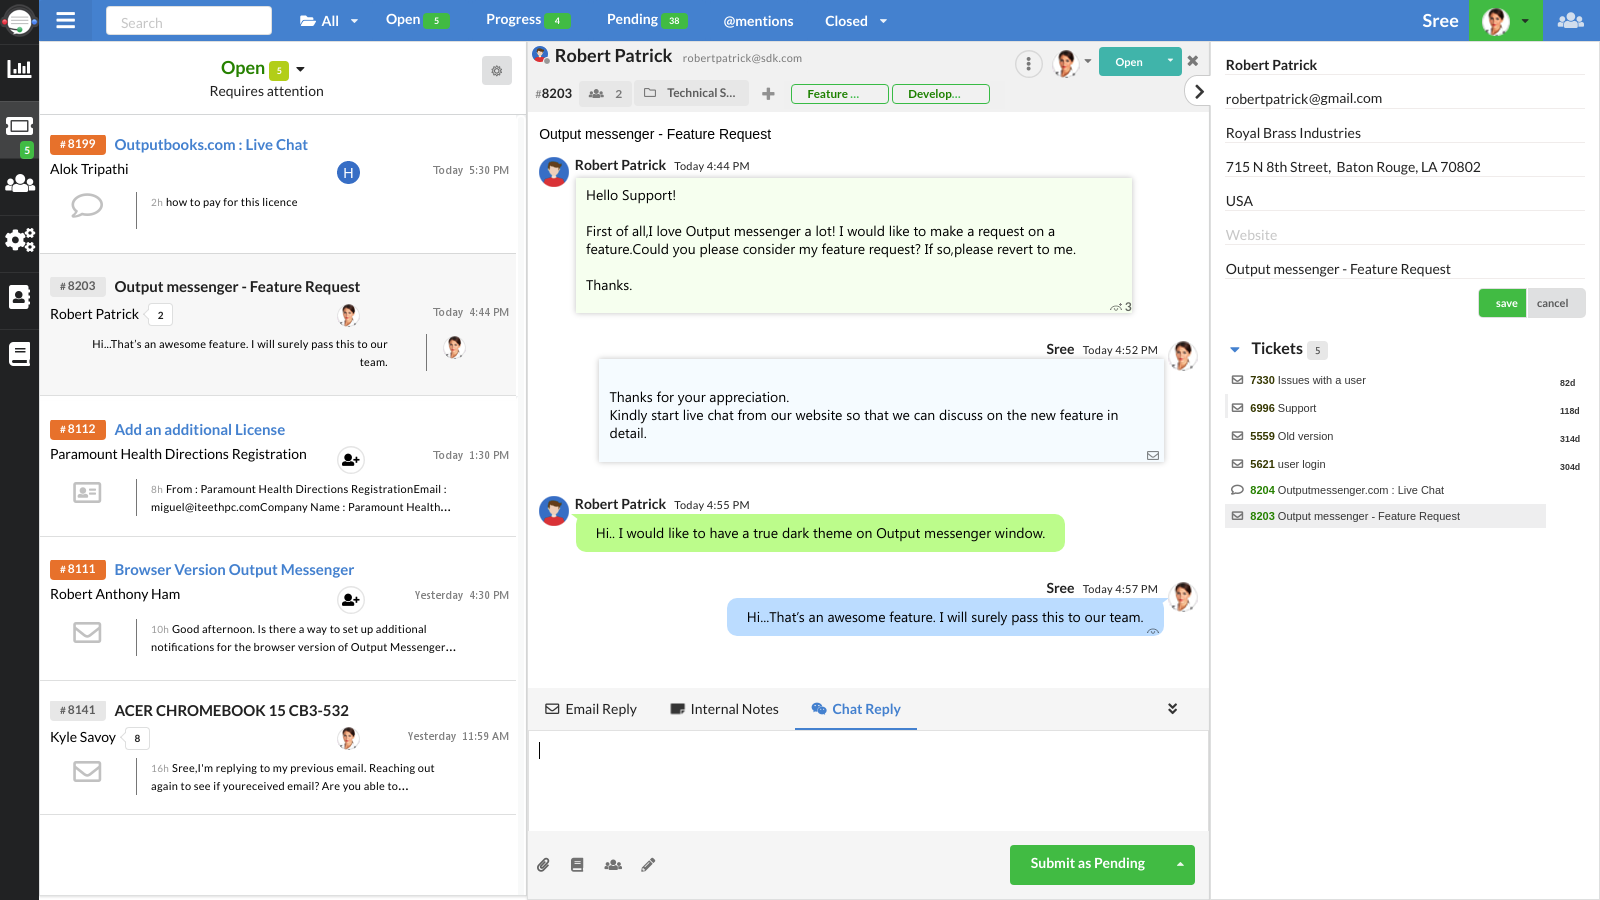Viewport: 1600px width, 900px height.
Task: Click in the chat reply text area
Action: tap(868, 780)
